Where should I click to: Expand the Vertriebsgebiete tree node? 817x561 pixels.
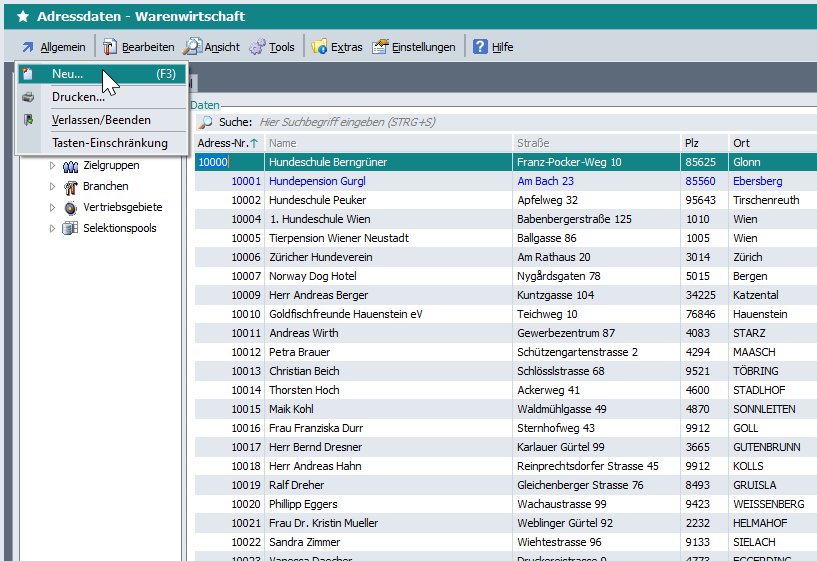53,208
